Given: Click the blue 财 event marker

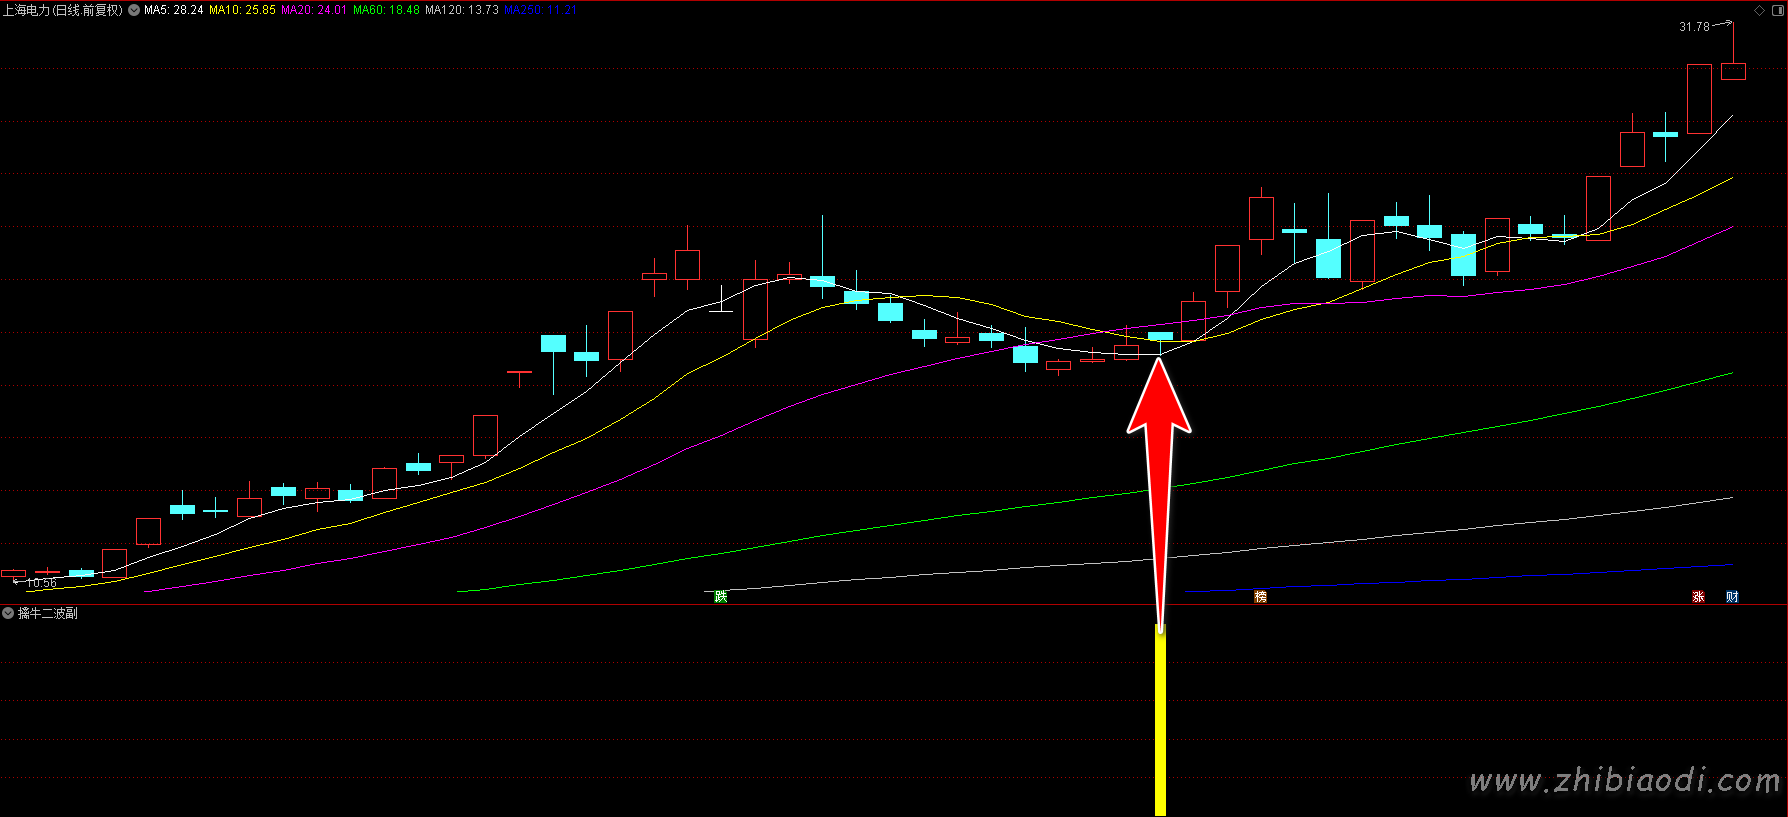Looking at the screenshot, I should tap(1732, 597).
